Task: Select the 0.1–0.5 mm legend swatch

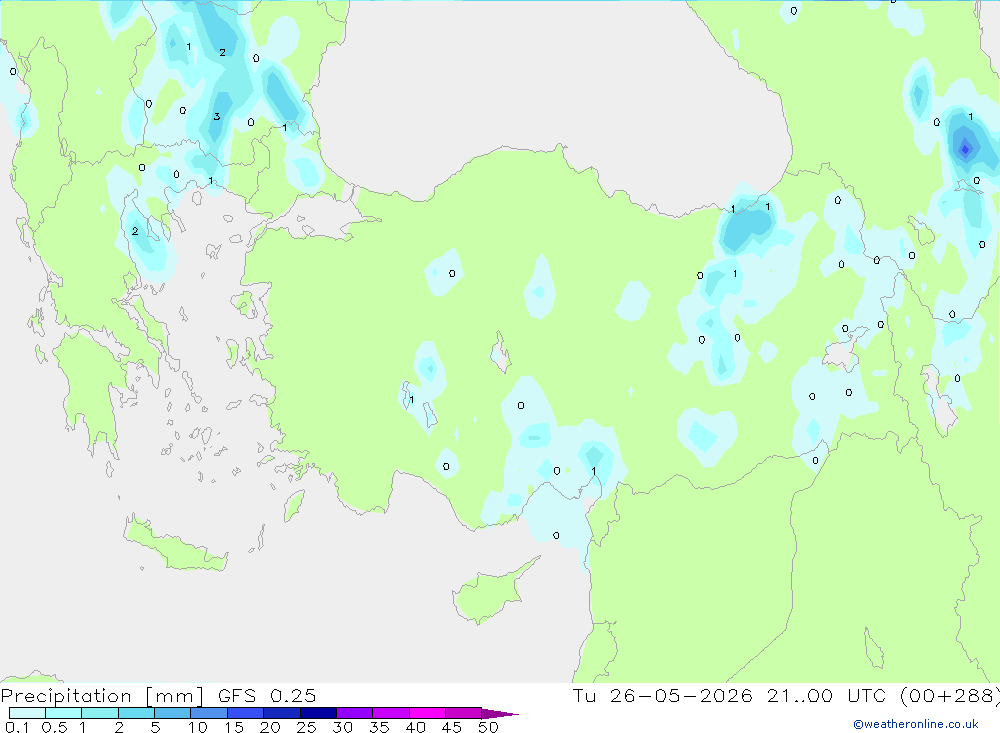Action: coord(27,713)
